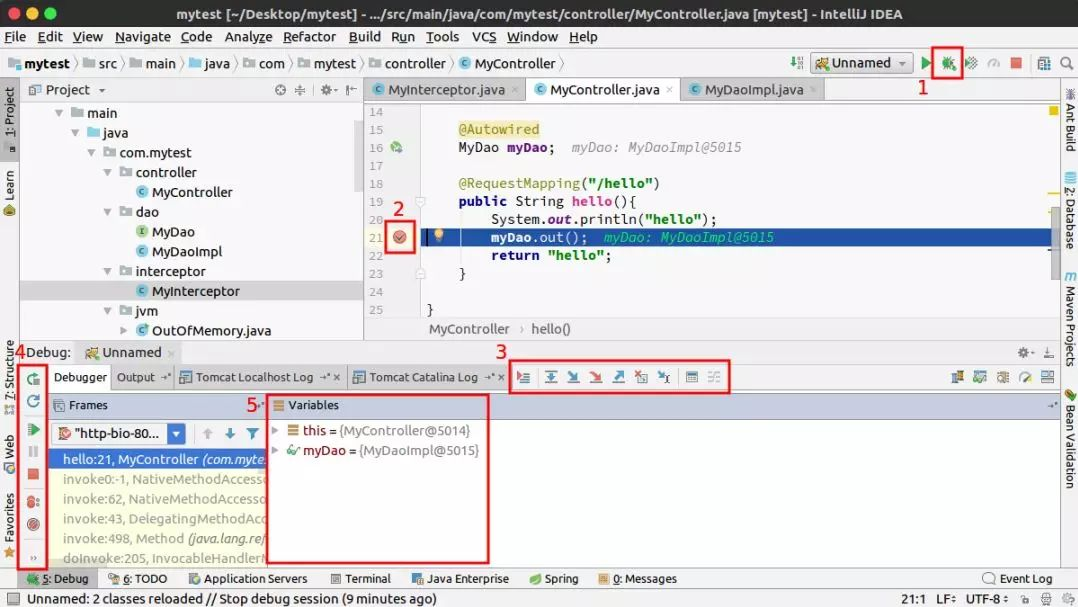Click the intention light bulb on line 21

pyautogui.click(x=439, y=236)
